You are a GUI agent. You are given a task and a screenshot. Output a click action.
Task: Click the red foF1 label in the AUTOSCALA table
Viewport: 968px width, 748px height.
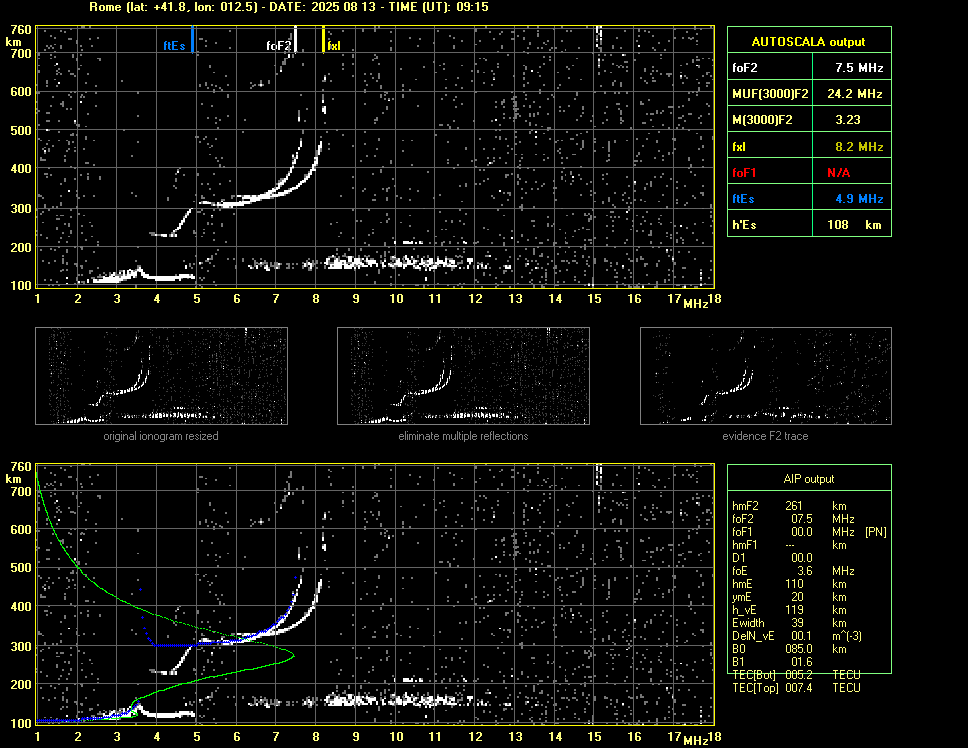coord(744,173)
